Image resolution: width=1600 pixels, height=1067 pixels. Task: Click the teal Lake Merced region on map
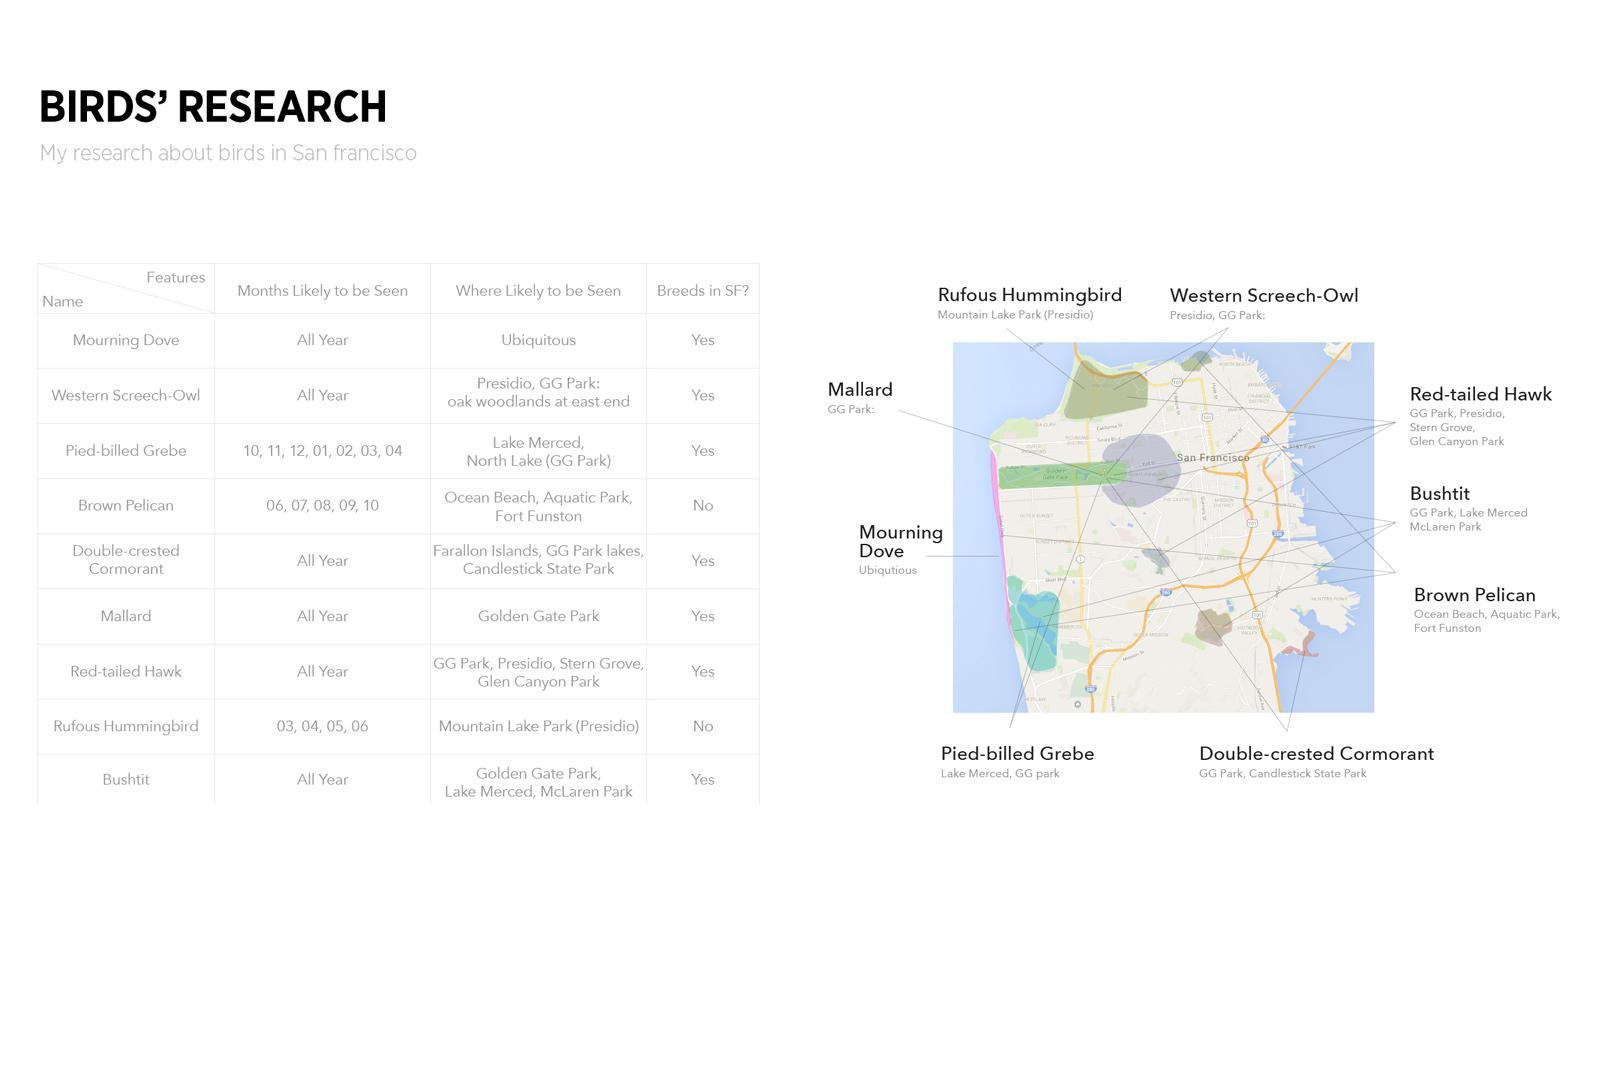(x=1036, y=628)
